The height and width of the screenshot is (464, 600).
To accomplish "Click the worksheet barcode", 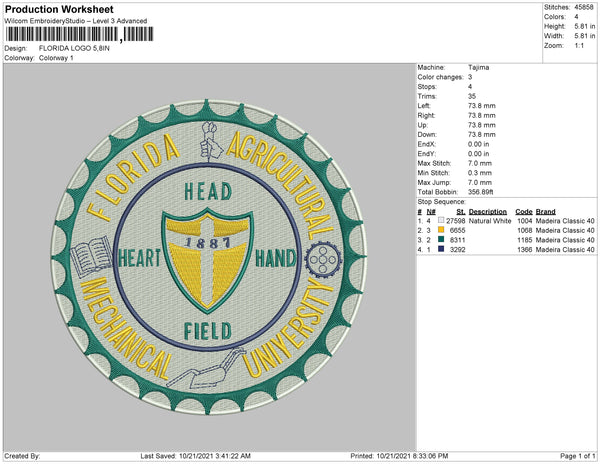I will pos(79,34).
